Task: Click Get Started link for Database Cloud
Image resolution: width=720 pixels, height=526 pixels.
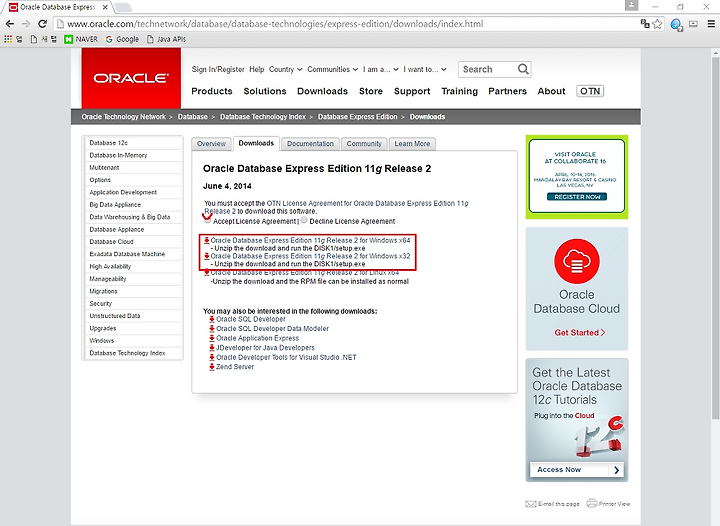Action: click(x=579, y=333)
